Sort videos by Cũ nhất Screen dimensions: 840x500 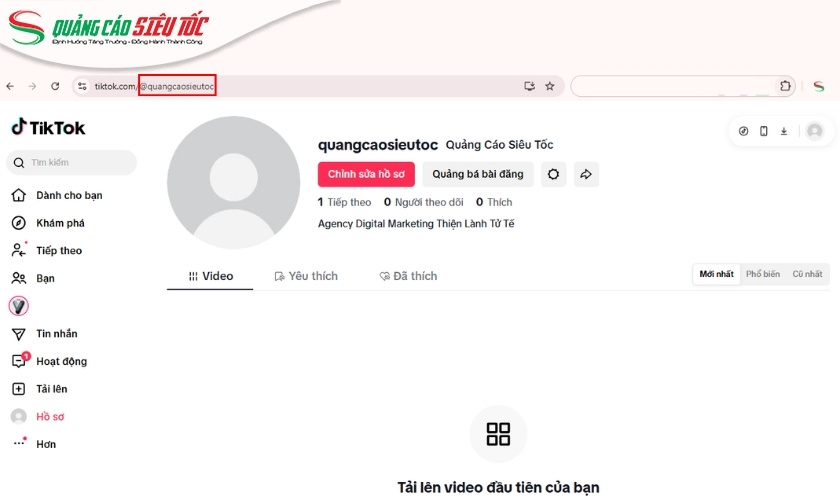807,274
